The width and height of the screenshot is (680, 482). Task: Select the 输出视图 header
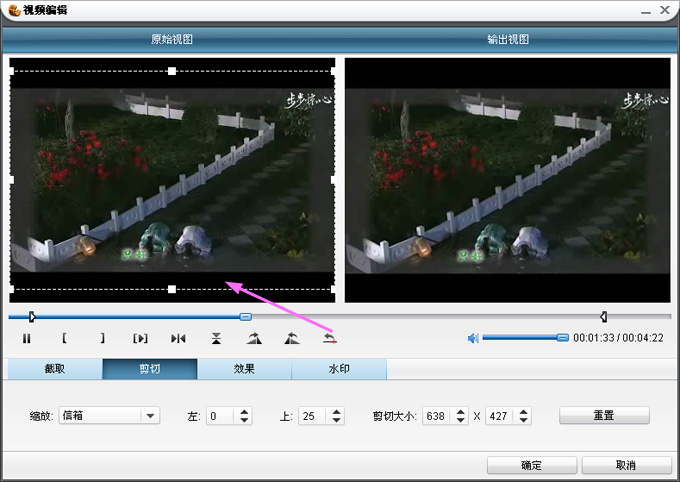tap(508, 39)
